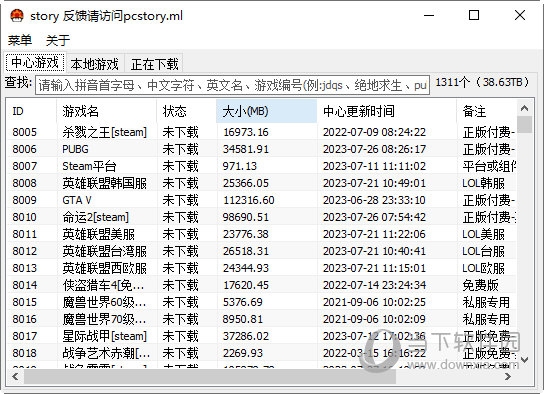Maximize the story window
The image size is (544, 394).
[474, 15]
